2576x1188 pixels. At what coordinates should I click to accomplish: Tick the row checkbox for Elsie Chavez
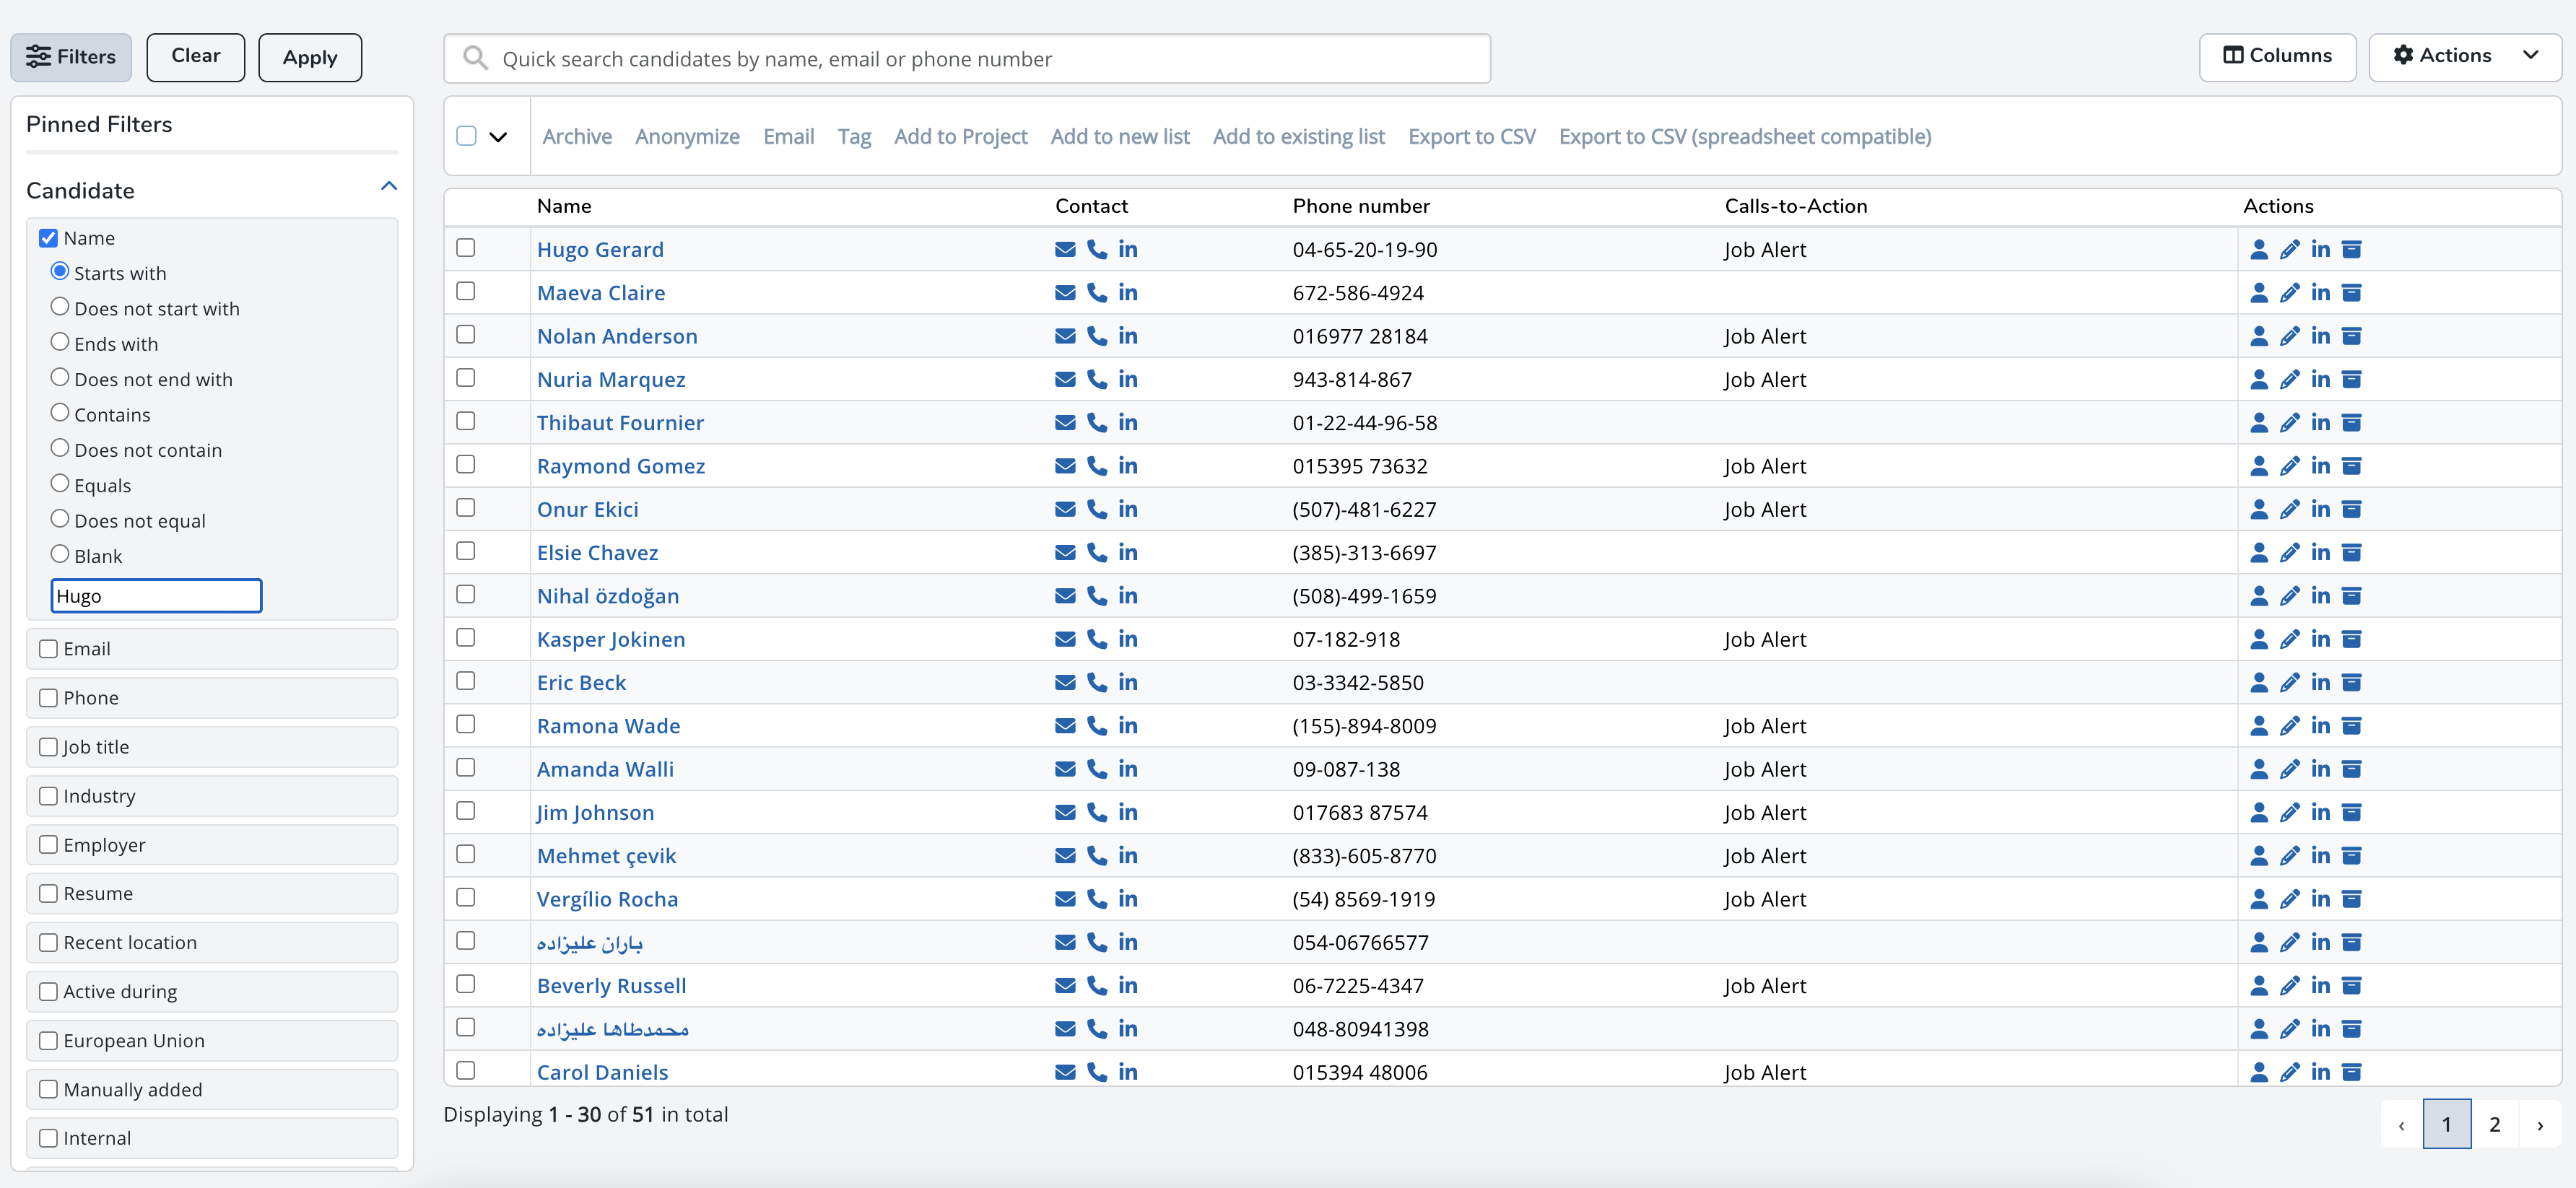click(465, 551)
